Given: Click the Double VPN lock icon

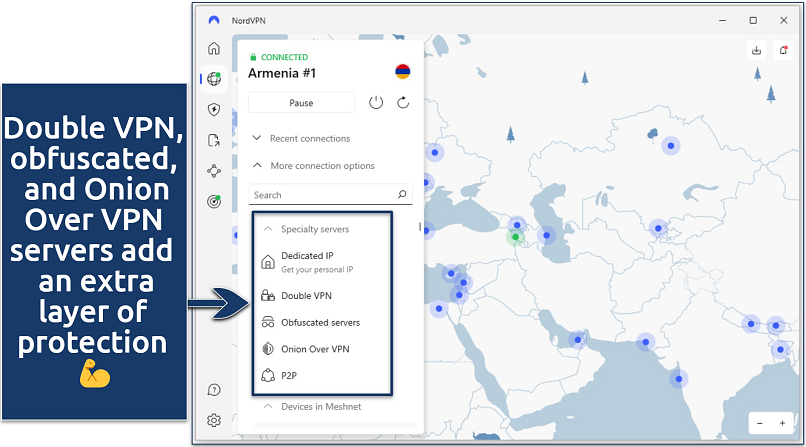Looking at the screenshot, I should coord(268,295).
